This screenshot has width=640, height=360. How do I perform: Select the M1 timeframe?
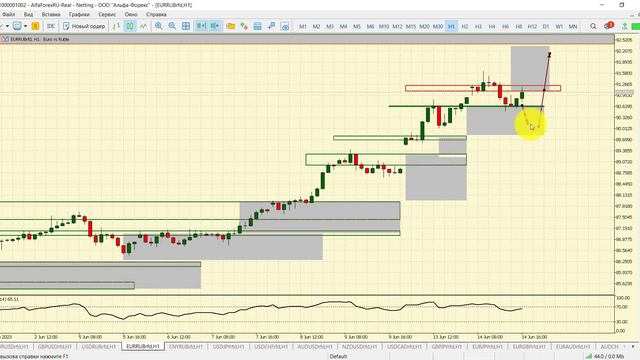coord(303,26)
